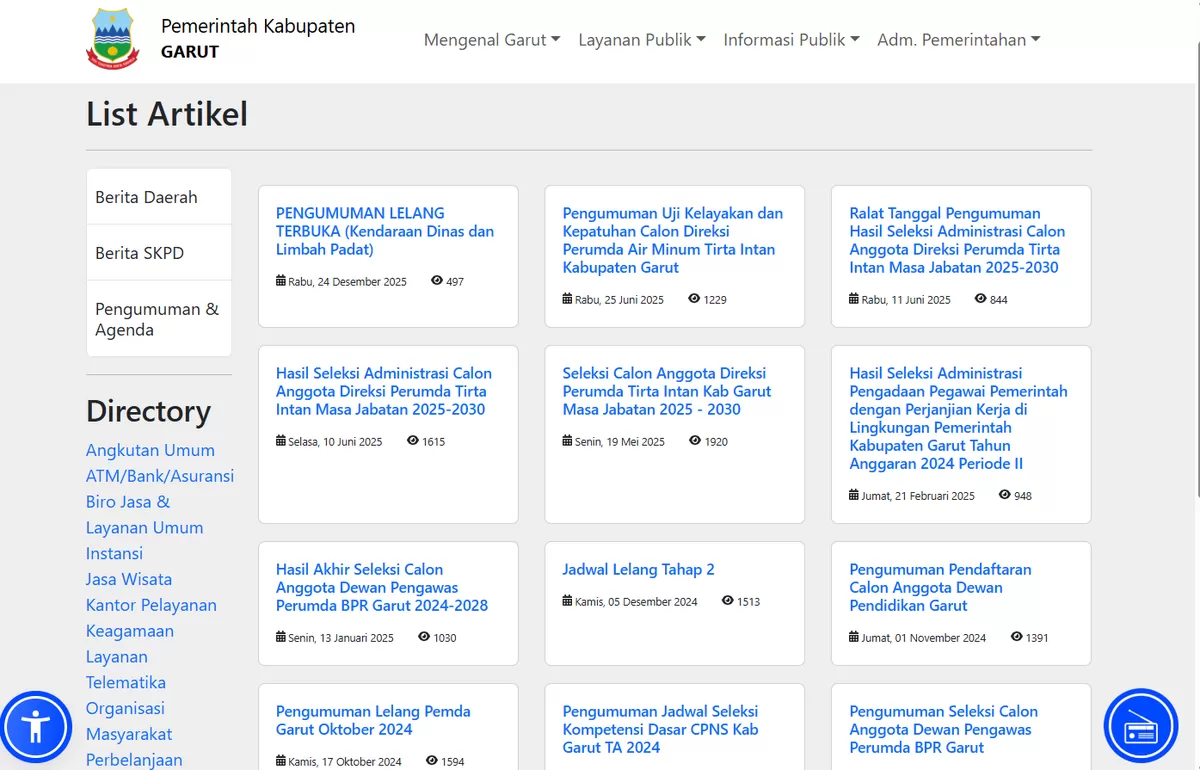Click calendar icon beside Jumat, 21 Februari 2025

tap(854, 495)
